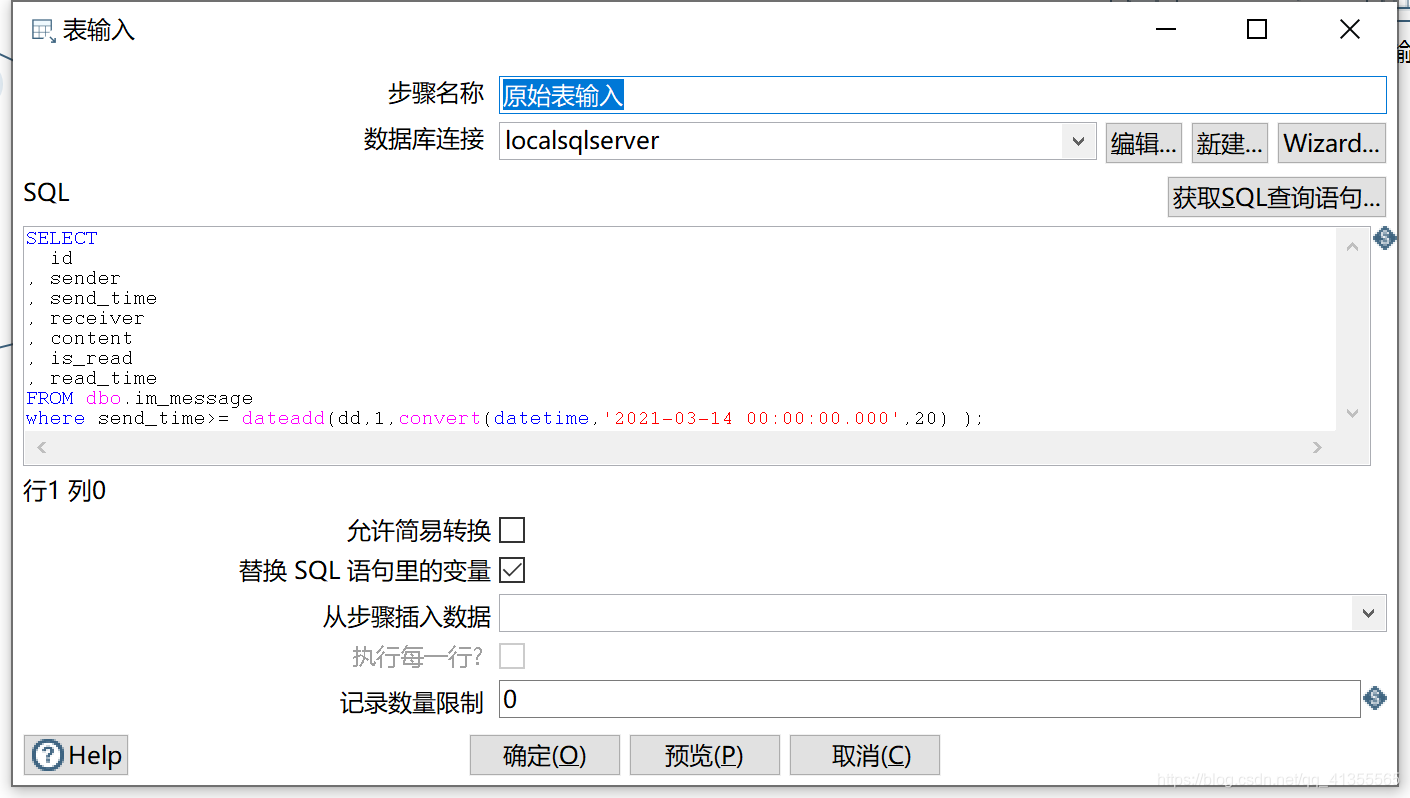Toggle the disabled 执行每一行 checkbox
The width and height of the screenshot is (1410, 798).
pyautogui.click(x=512, y=656)
